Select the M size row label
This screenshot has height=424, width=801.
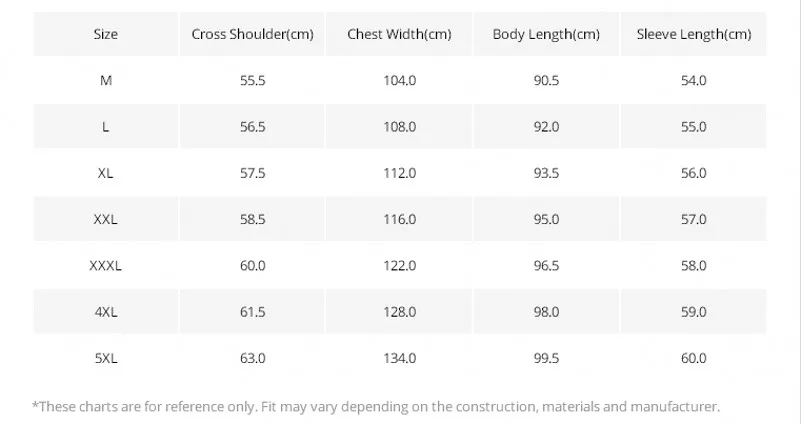tap(106, 80)
